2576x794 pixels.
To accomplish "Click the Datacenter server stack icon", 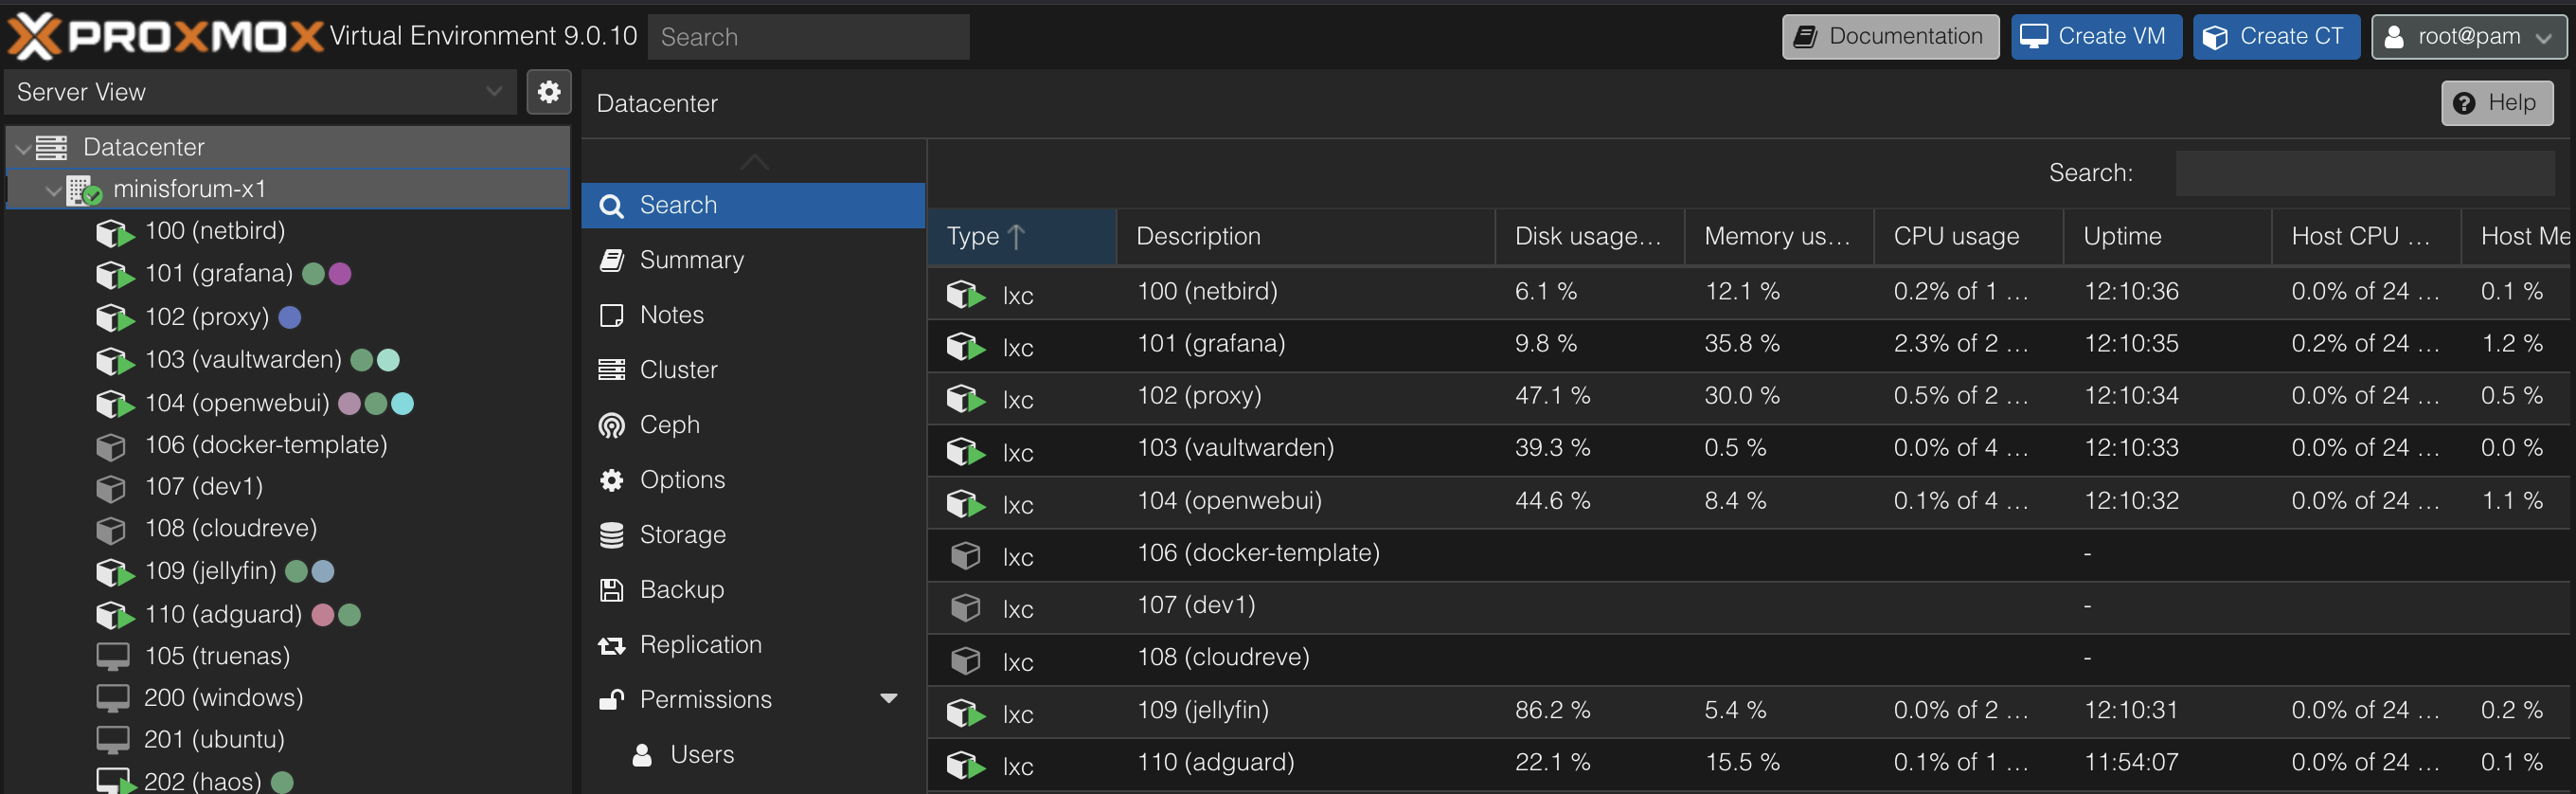I will click(52, 147).
